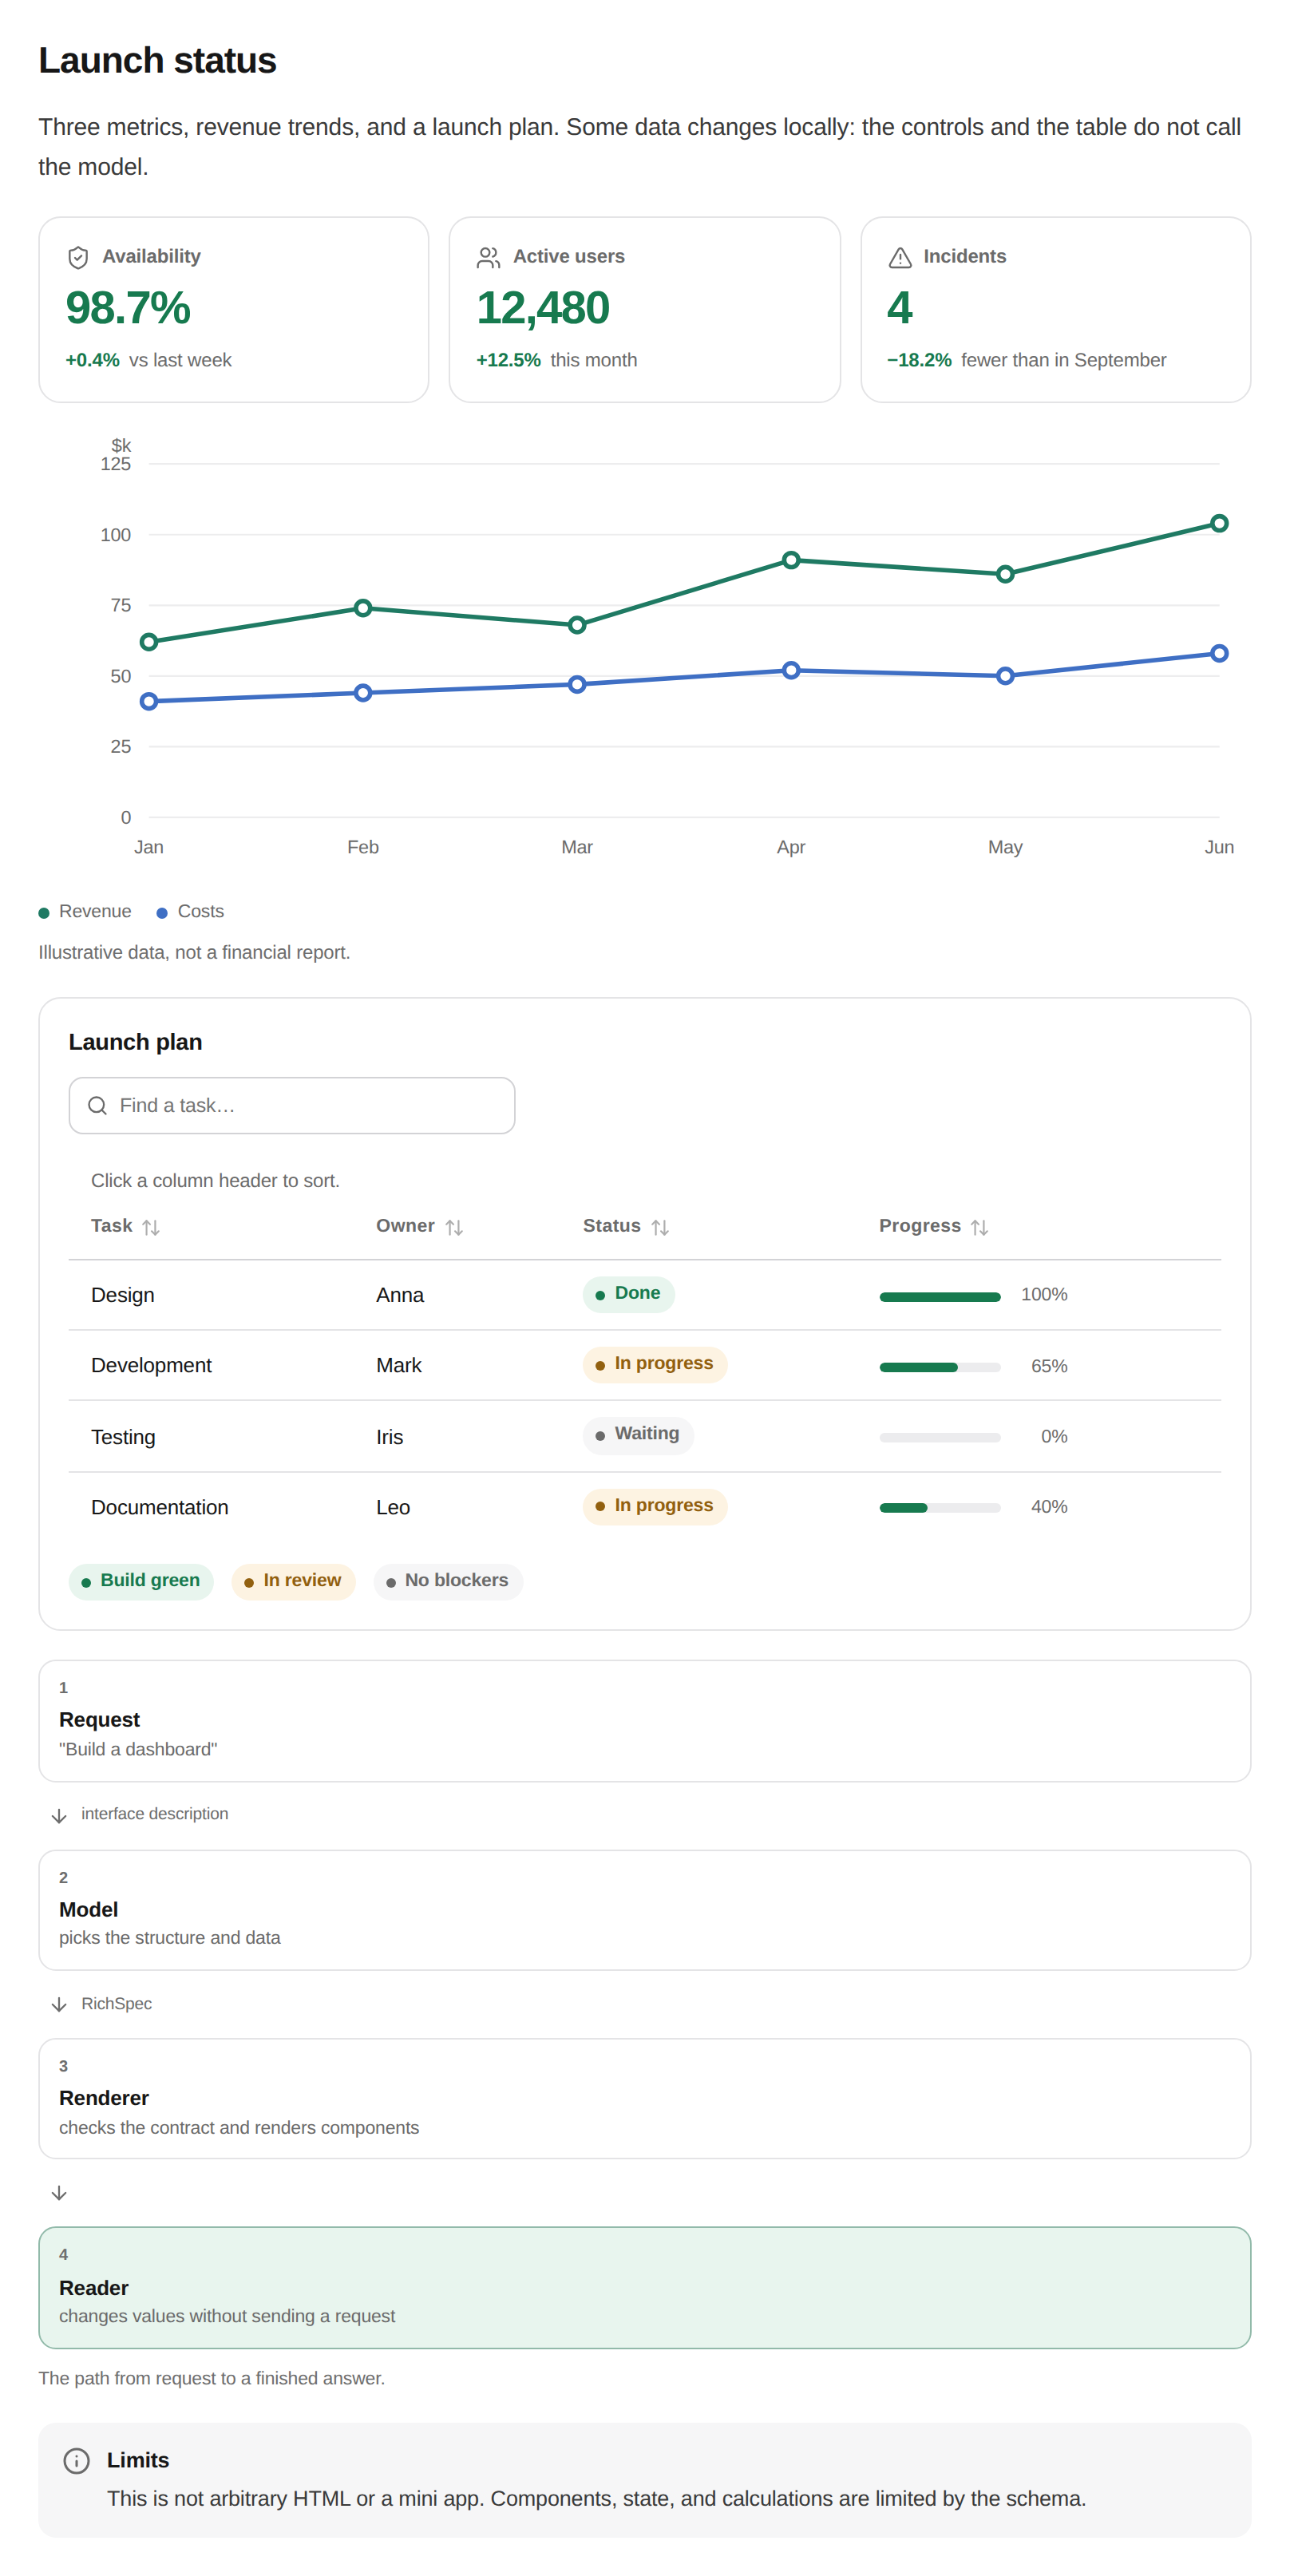This screenshot has width=1290, height=2576.
Task: Click the sort arrows next to Progress
Action: click(979, 1227)
